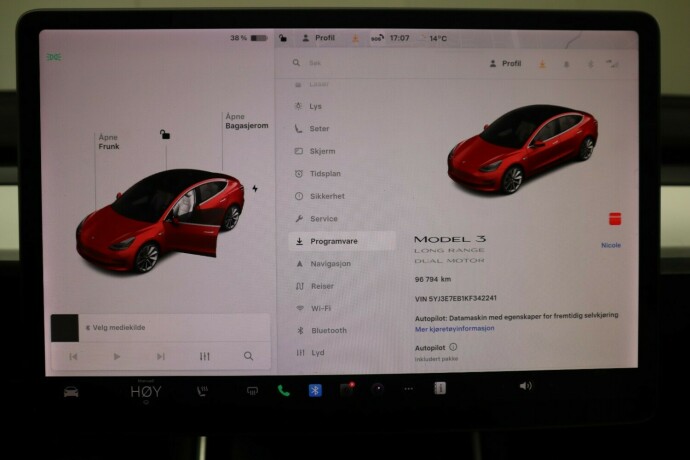
Task: Activate the defrost icon in bottom bar
Action: coord(252,390)
